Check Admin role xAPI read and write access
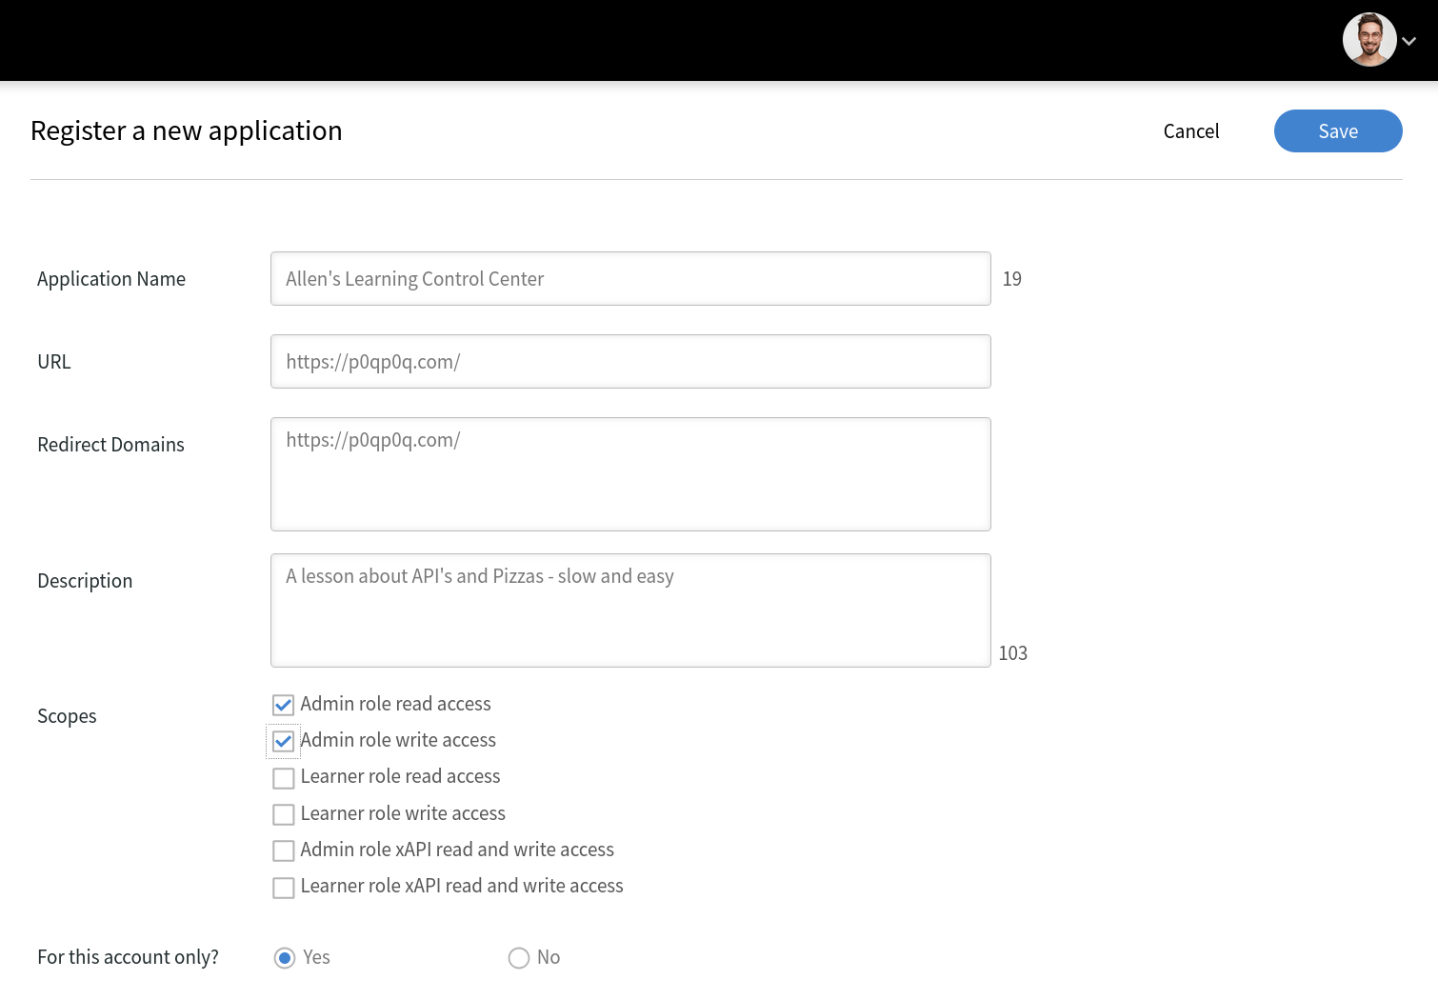Viewport: 1438px width, 1000px height. click(x=284, y=851)
